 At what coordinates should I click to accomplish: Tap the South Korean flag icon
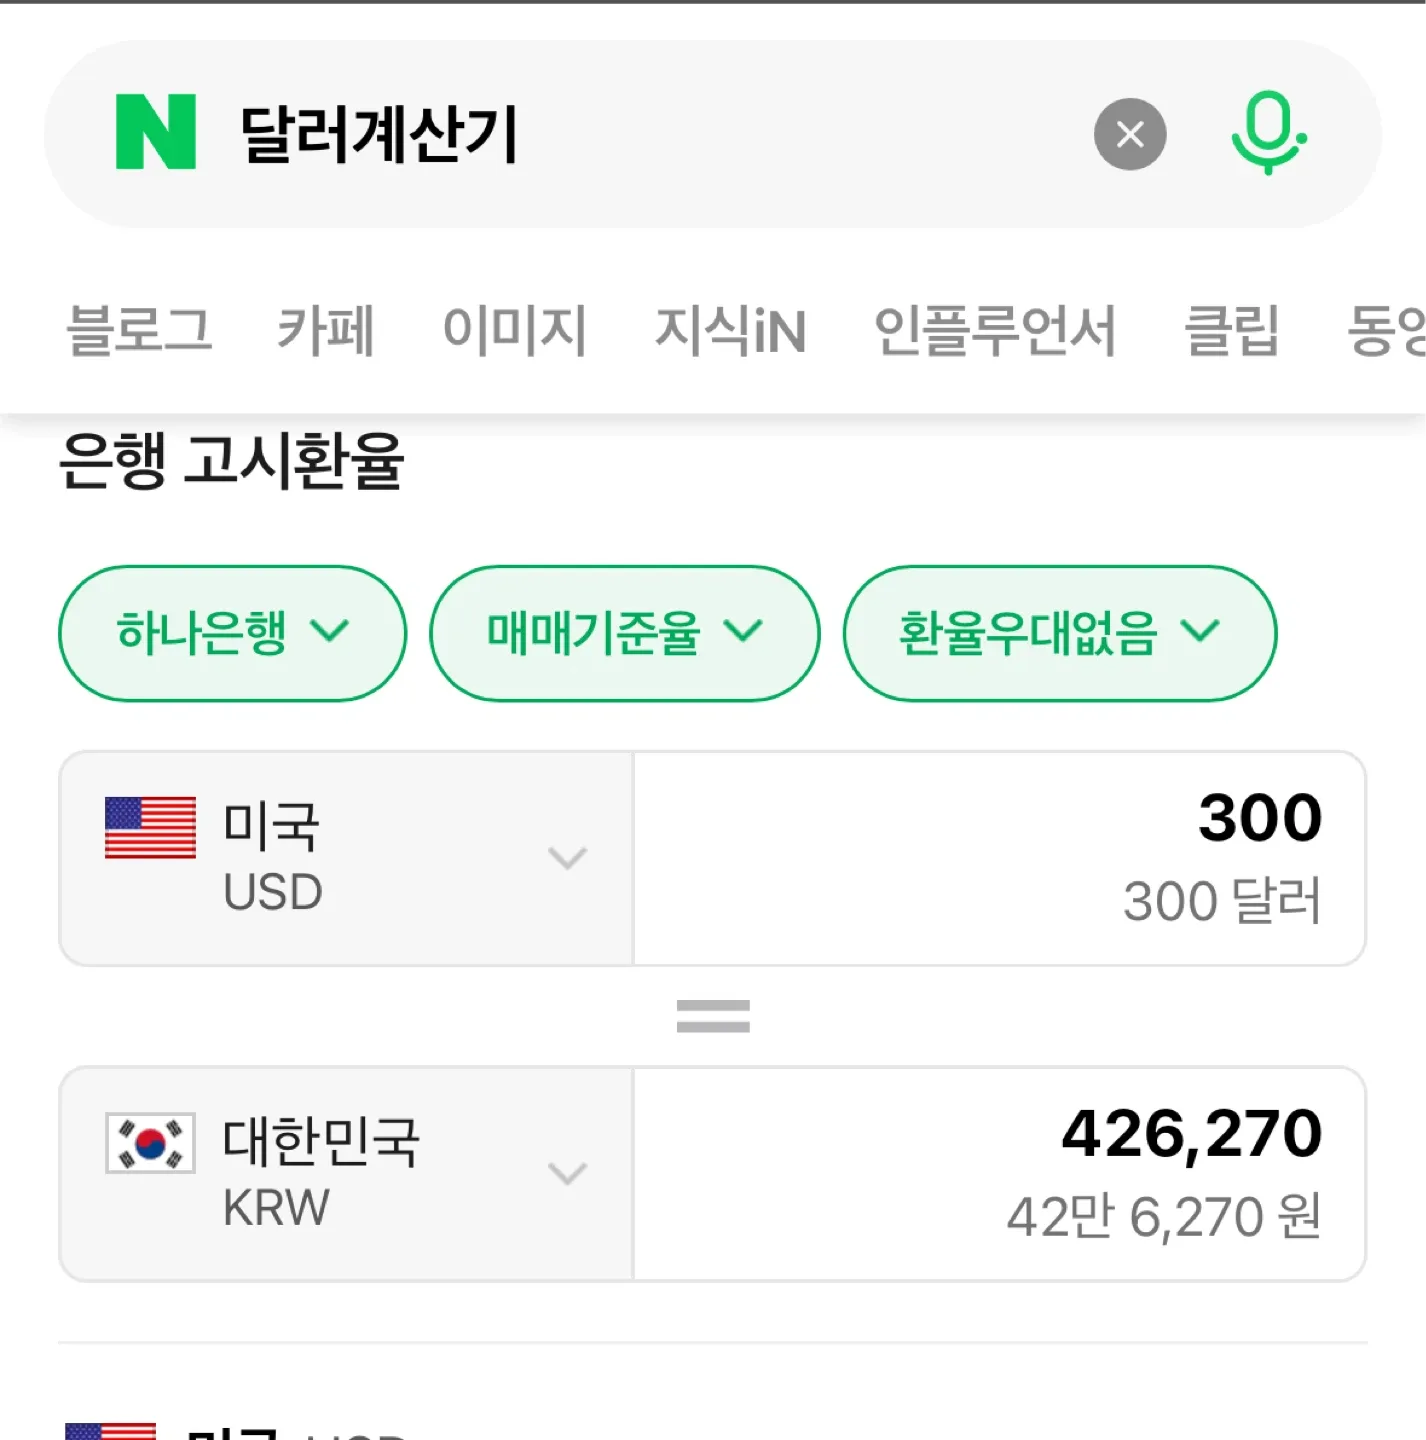pyautogui.click(x=150, y=1143)
